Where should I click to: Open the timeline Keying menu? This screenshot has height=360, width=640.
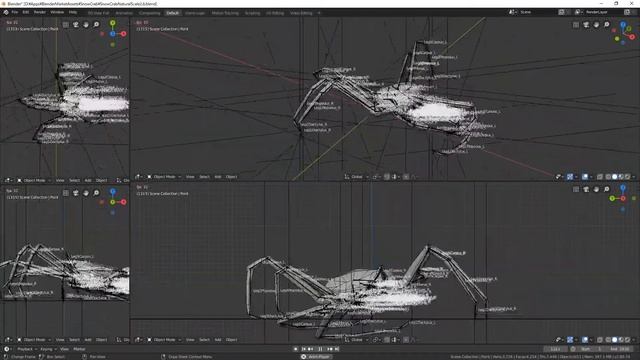46,349
